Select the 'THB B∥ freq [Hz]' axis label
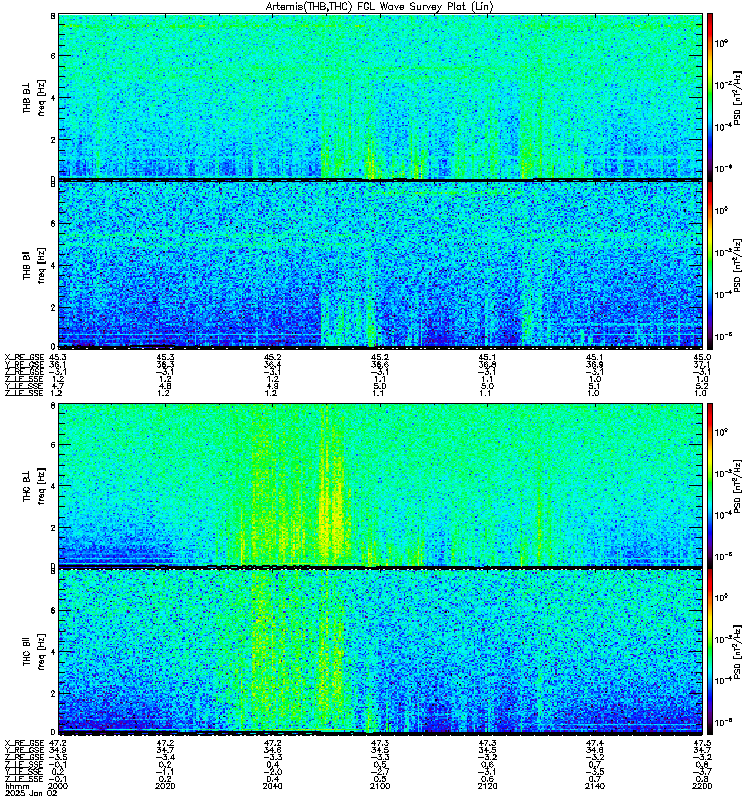This screenshot has height=800, width=750. click(x=34, y=265)
